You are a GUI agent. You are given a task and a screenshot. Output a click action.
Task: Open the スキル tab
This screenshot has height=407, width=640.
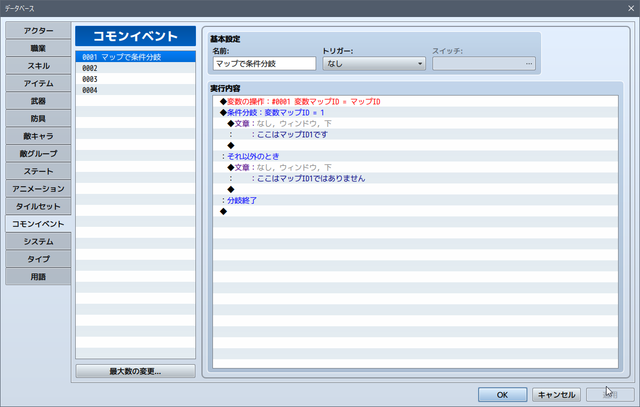pyautogui.click(x=38, y=66)
